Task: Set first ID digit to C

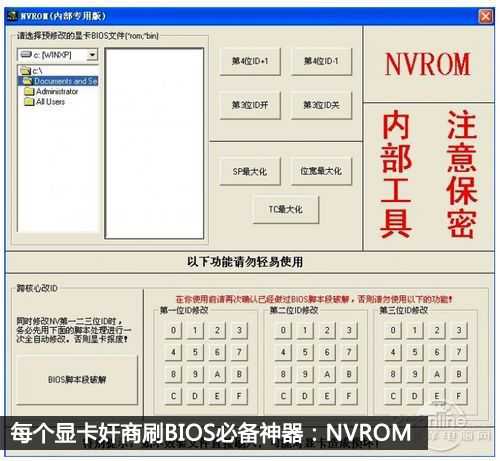Action: tap(173, 396)
